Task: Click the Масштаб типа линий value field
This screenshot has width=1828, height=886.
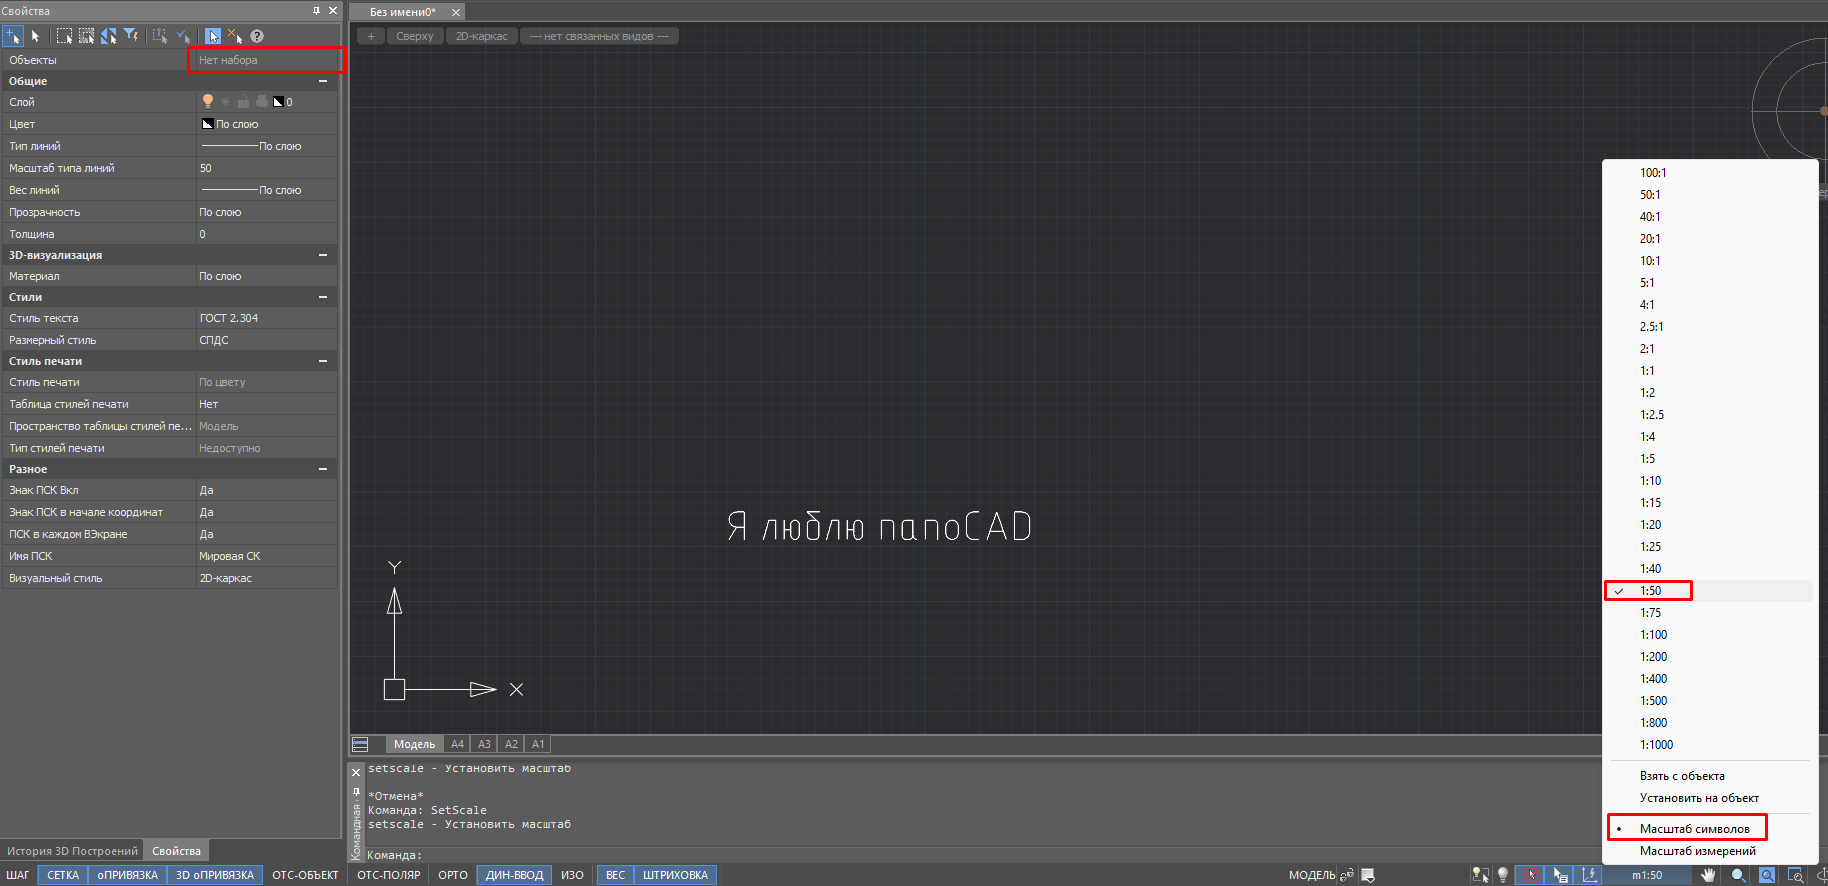Action: click(x=267, y=168)
